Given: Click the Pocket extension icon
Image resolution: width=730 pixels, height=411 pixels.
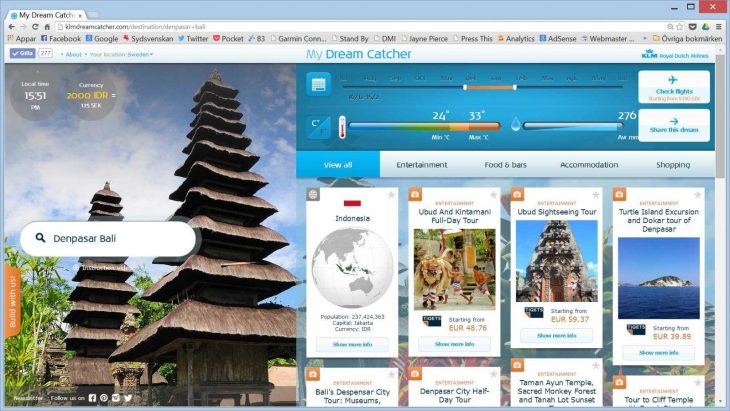Looking at the screenshot, I should click(693, 27).
